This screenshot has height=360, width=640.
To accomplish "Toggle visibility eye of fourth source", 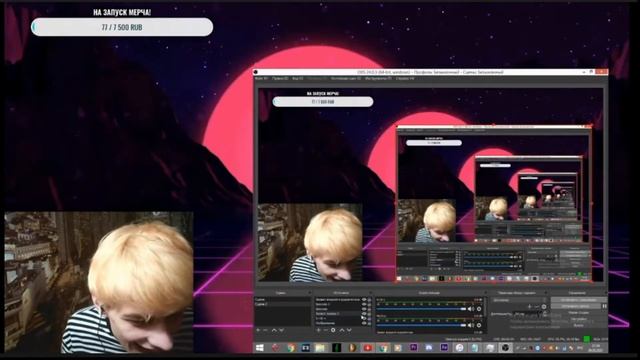I will pyautogui.click(x=364, y=313).
